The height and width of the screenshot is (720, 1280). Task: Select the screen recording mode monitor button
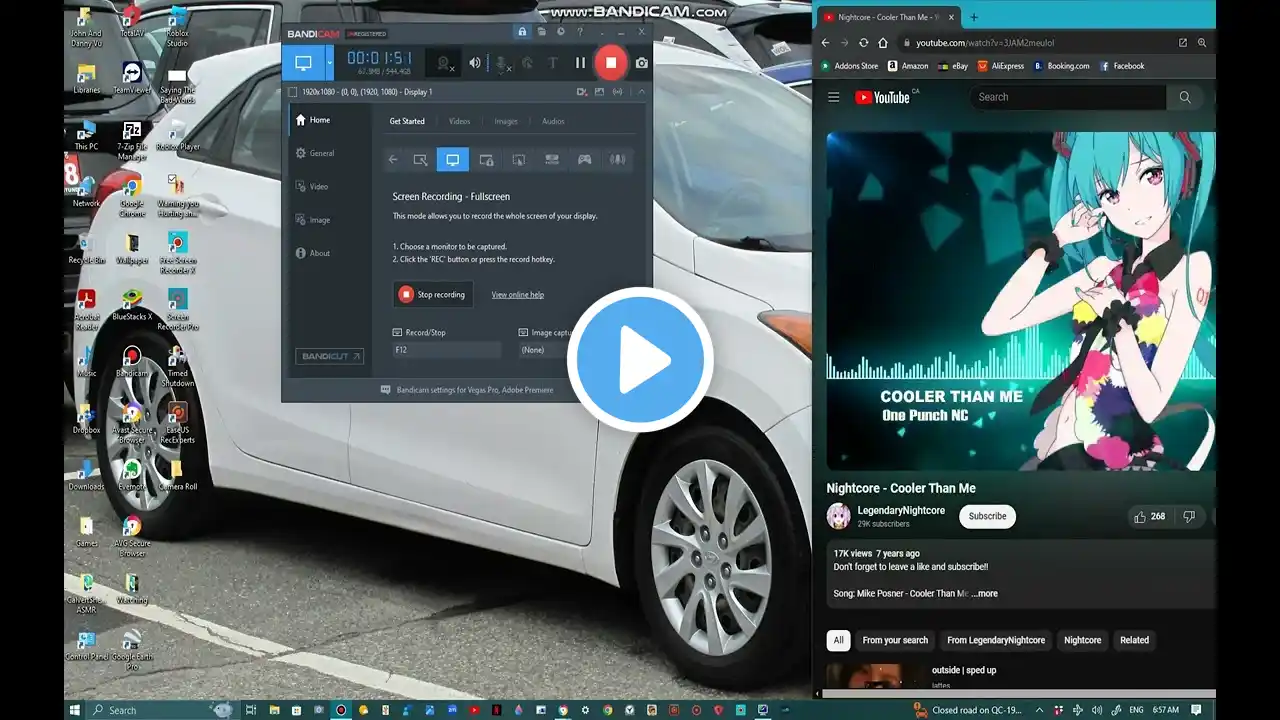point(303,62)
